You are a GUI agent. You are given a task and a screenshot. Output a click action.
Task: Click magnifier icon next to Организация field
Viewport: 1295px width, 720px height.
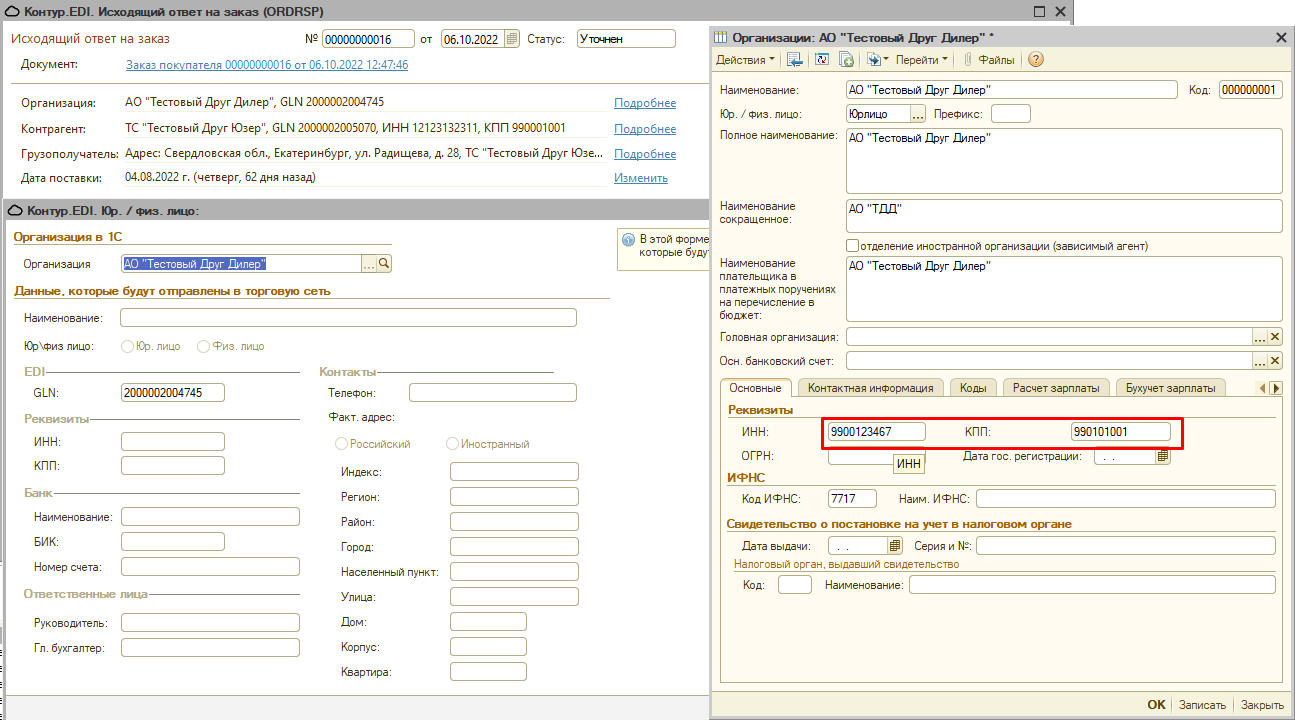pyautogui.click(x=384, y=264)
